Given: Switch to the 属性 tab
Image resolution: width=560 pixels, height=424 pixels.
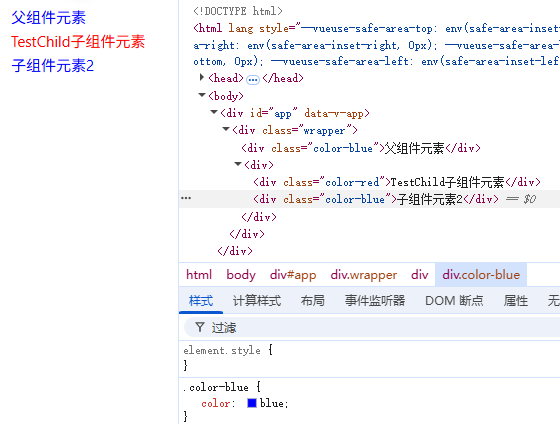Looking at the screenshot, I should [x=516, y=300].
